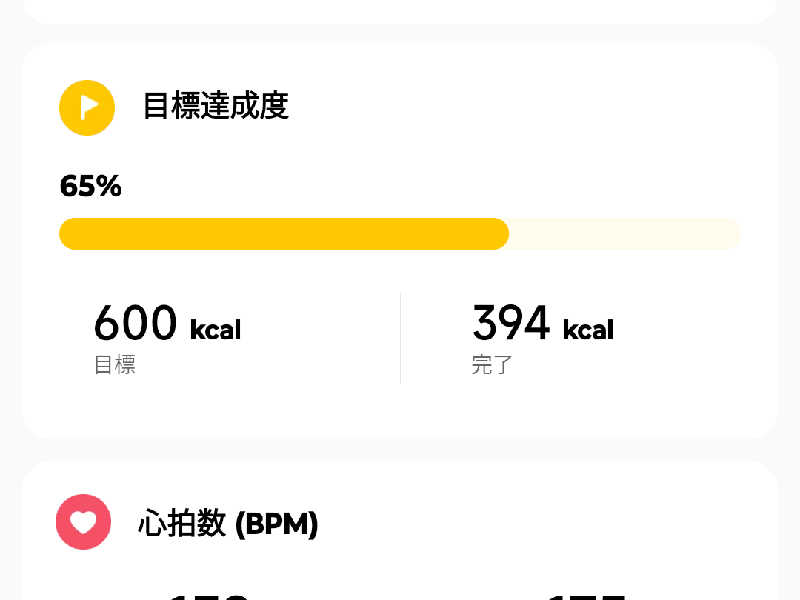The image size is (800, 600).
Task: Tap the partially visible card at the top
Action: (400, 11)
